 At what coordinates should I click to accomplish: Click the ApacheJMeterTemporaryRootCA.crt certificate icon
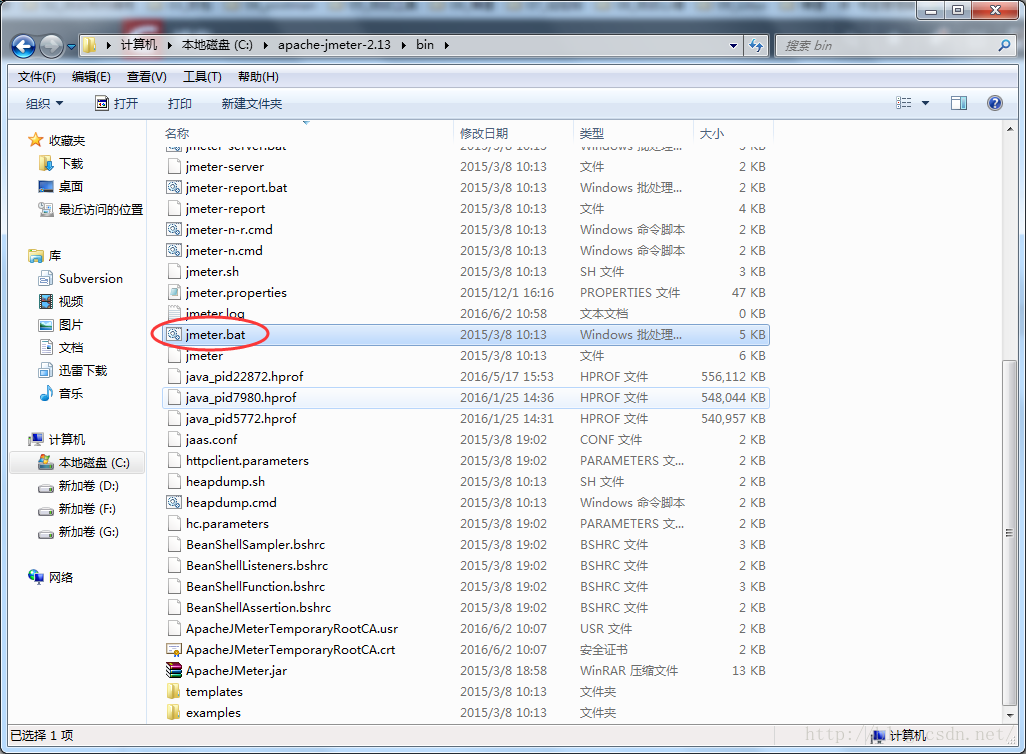point(173,649)
